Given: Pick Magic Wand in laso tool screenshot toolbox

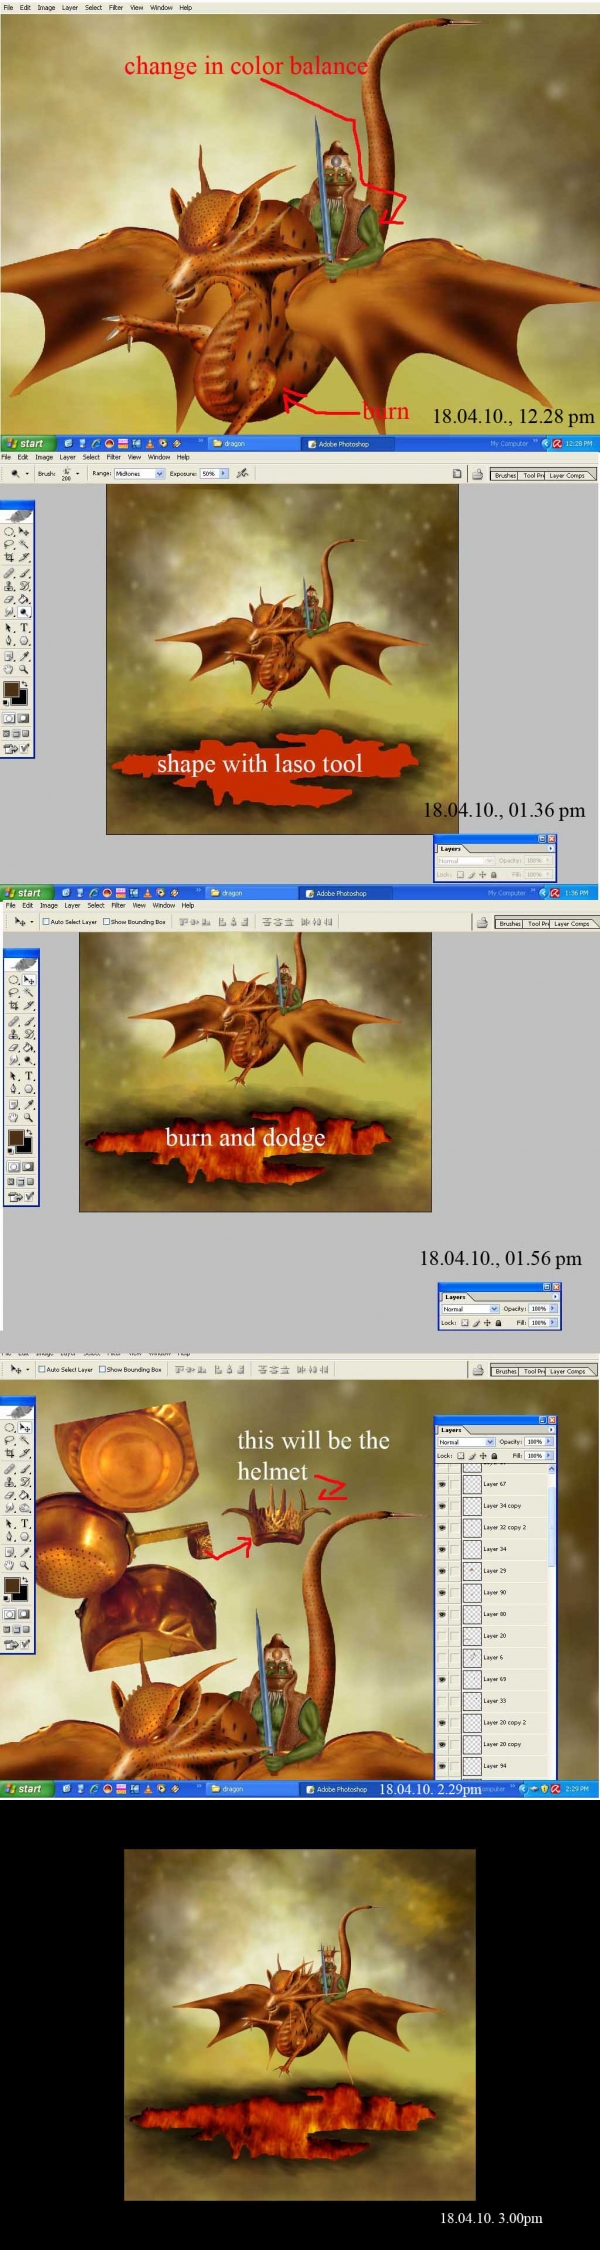Looking at the screenshot, I should point(24,545).
